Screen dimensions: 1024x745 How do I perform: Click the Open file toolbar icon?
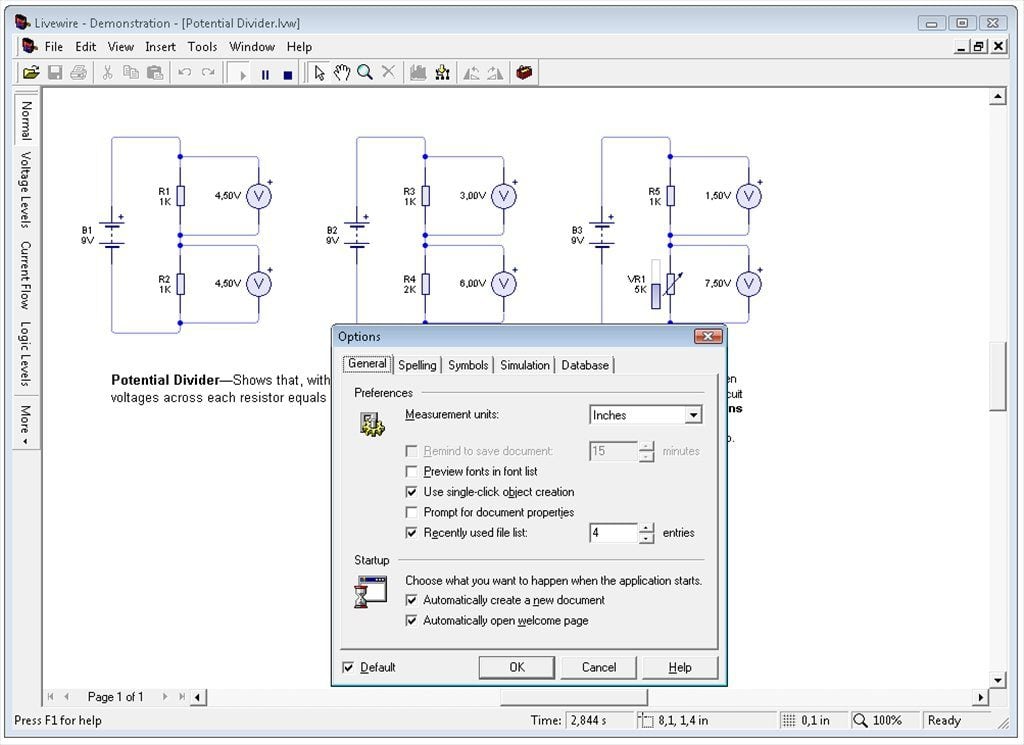point(31,73)
